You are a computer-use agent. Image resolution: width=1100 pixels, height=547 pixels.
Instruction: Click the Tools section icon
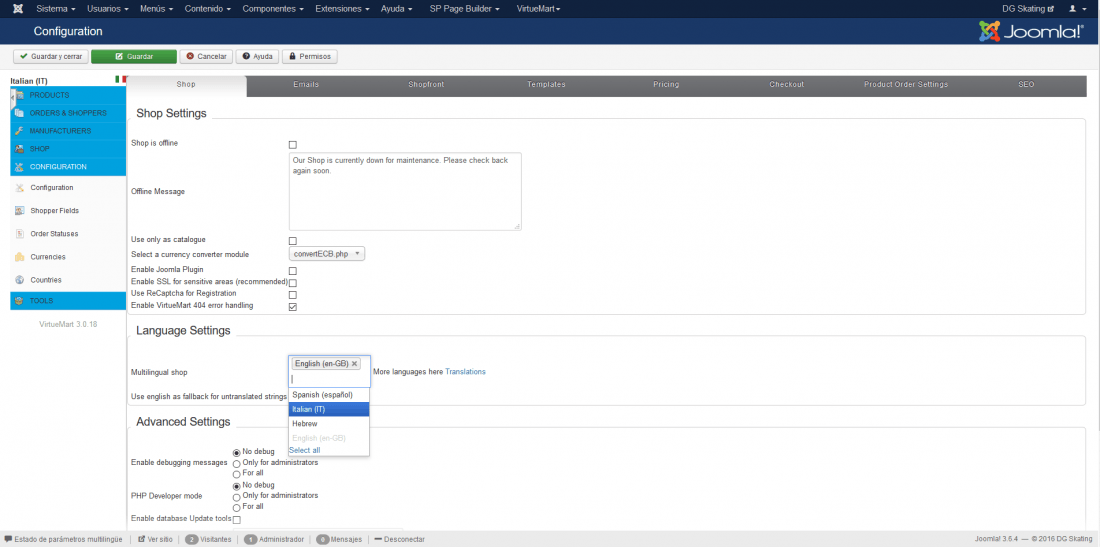(20, 301)
